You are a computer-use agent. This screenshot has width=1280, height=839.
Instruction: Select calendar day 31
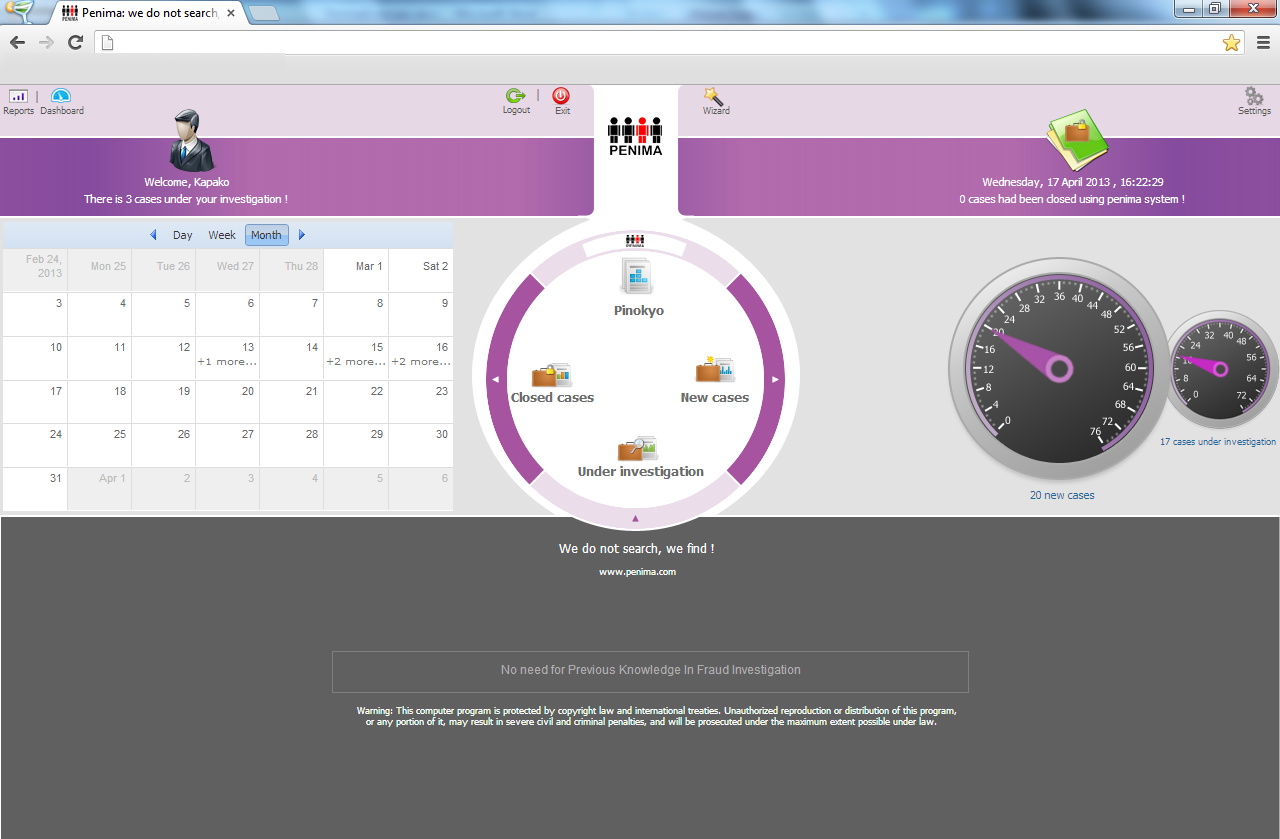pos(35,489)
